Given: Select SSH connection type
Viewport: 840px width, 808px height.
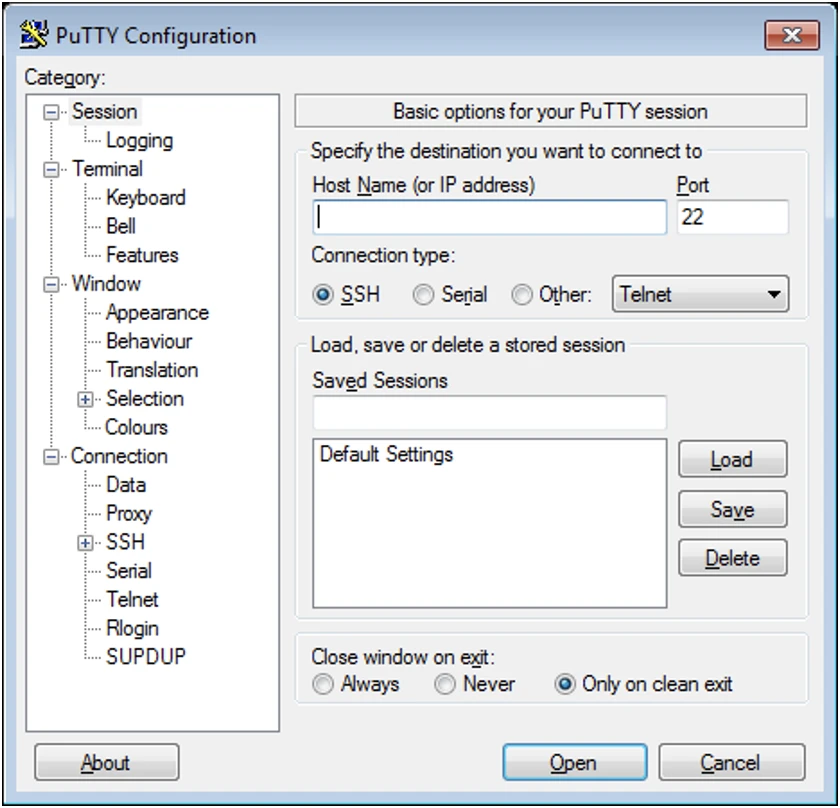Looking at the screenshot, I should click(x=323, y=295).
